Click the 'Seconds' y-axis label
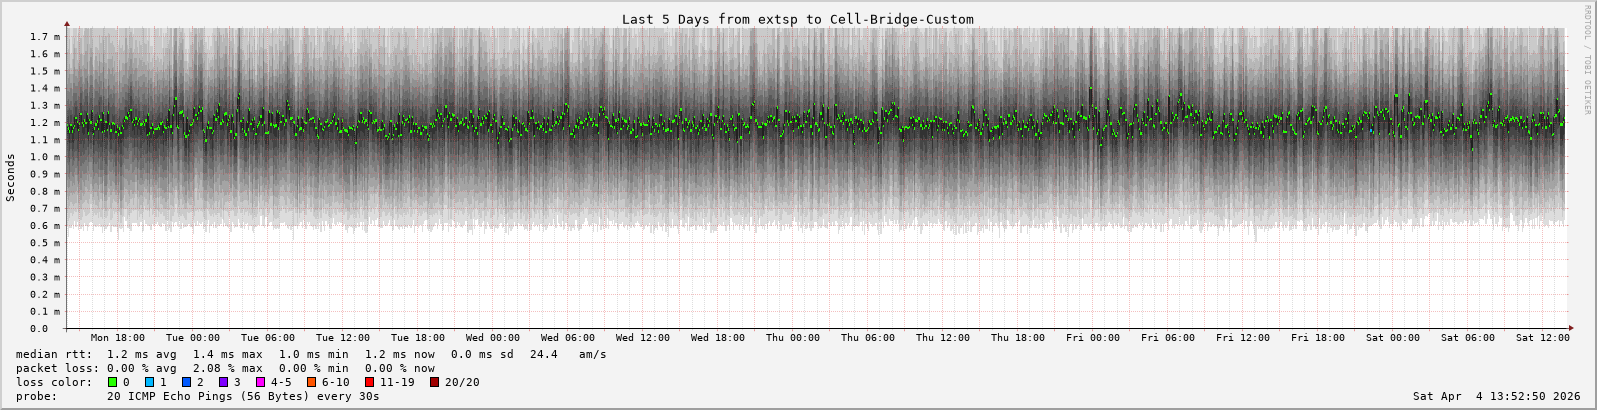Viewport: 1597px width, 410px height. tap(11, 177)
